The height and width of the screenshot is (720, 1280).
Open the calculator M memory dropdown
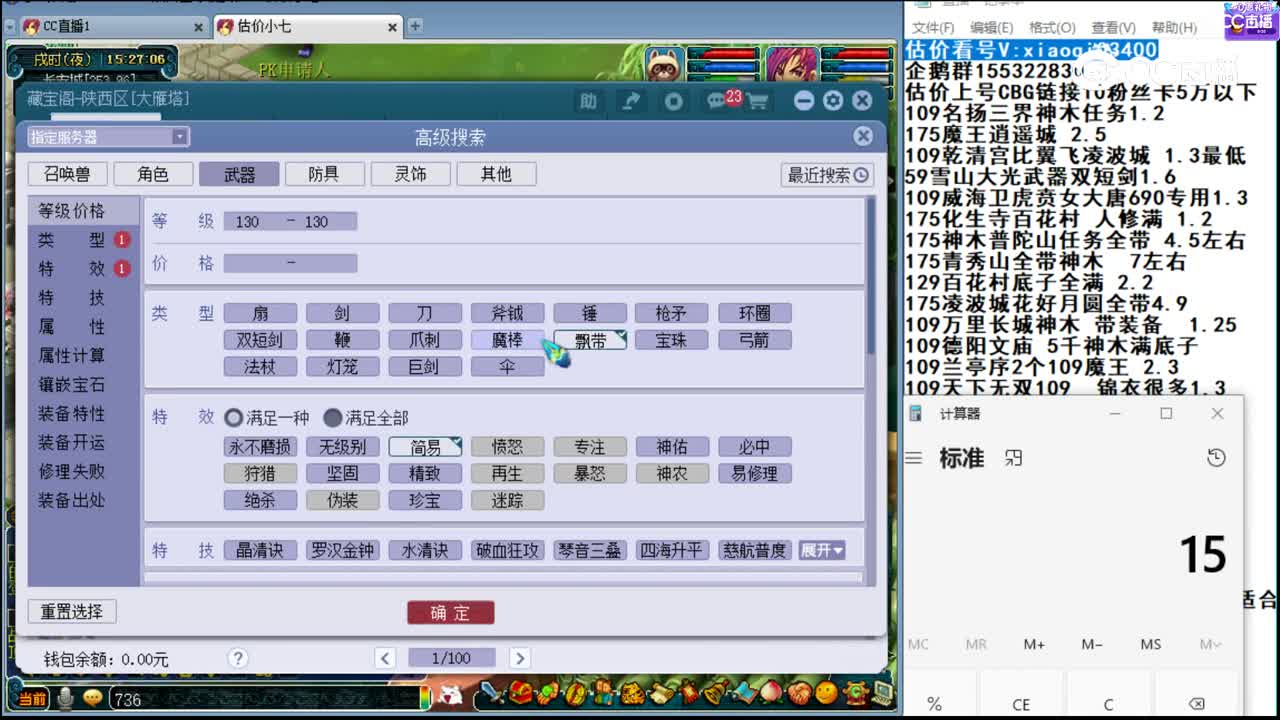pyautogui.click(x=1209, y=644)
